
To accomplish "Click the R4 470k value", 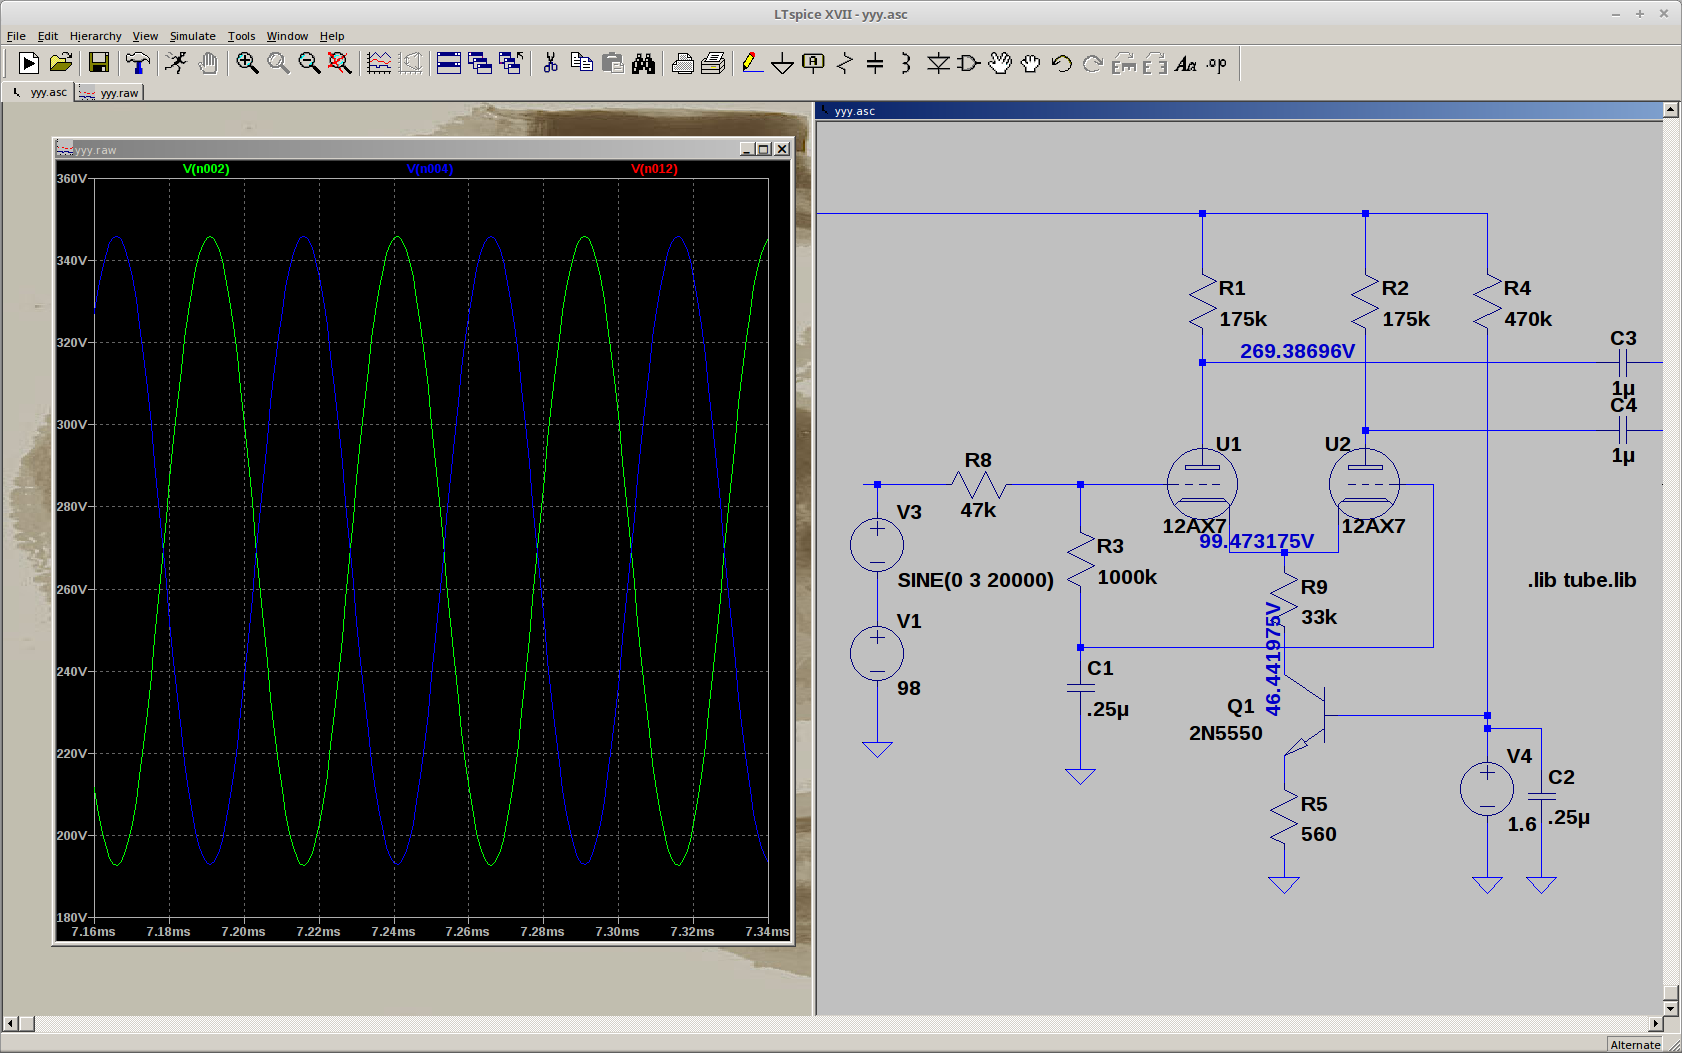I will pos(1528,319).
